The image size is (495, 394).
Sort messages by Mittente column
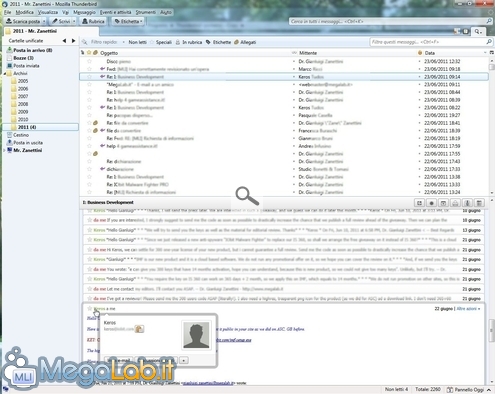pos(357,53)
